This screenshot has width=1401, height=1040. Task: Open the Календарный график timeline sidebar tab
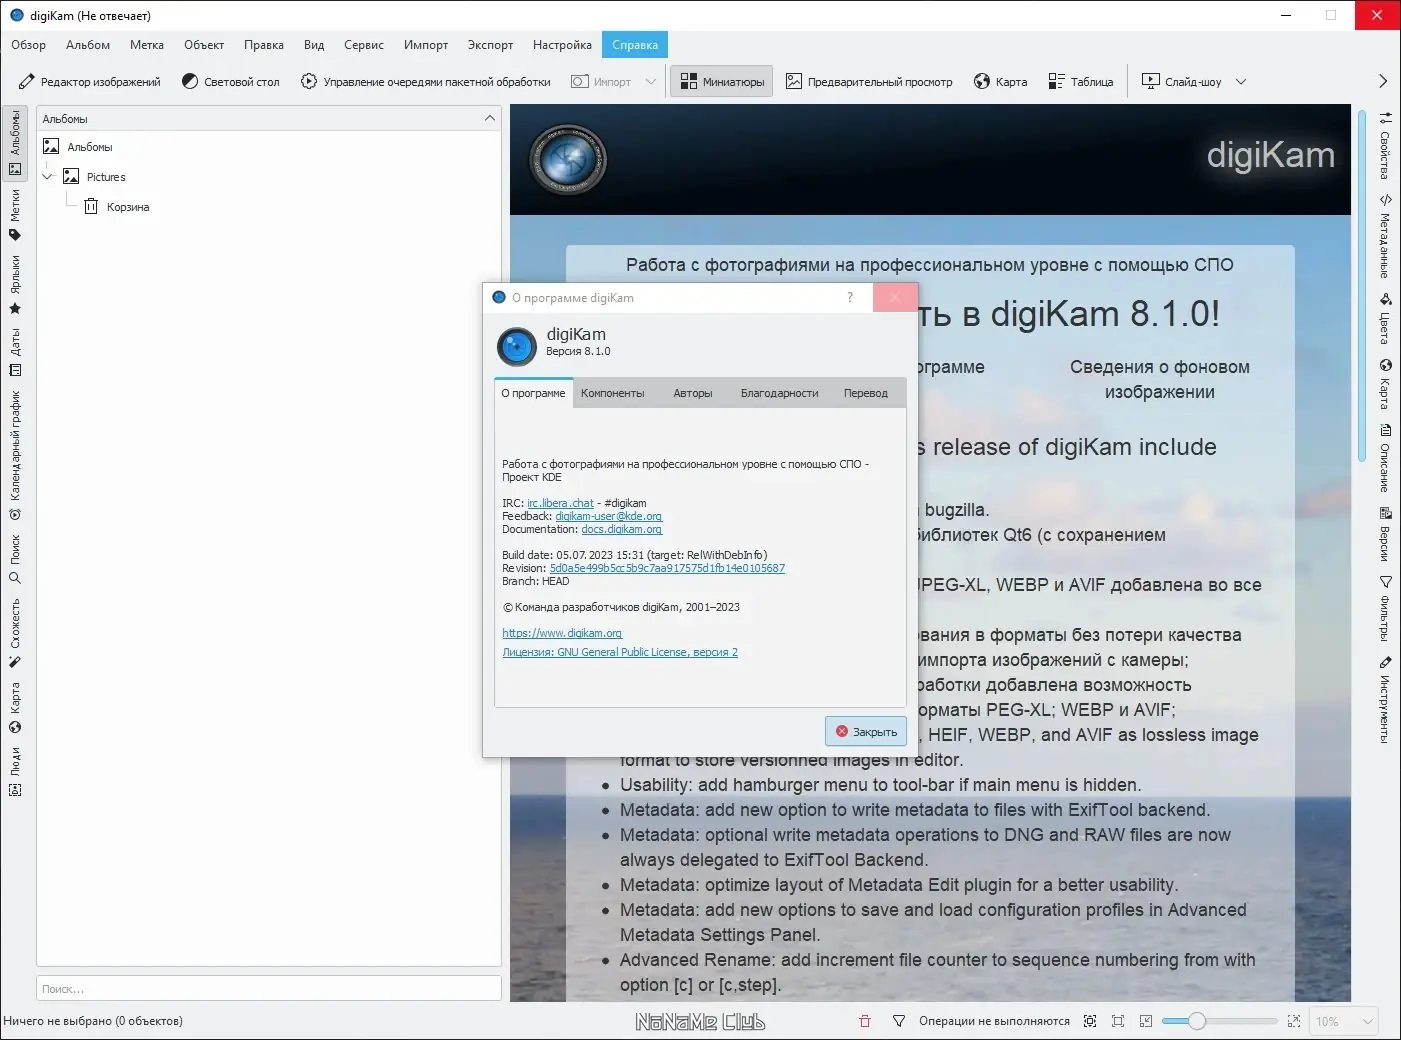coord(15,455)
